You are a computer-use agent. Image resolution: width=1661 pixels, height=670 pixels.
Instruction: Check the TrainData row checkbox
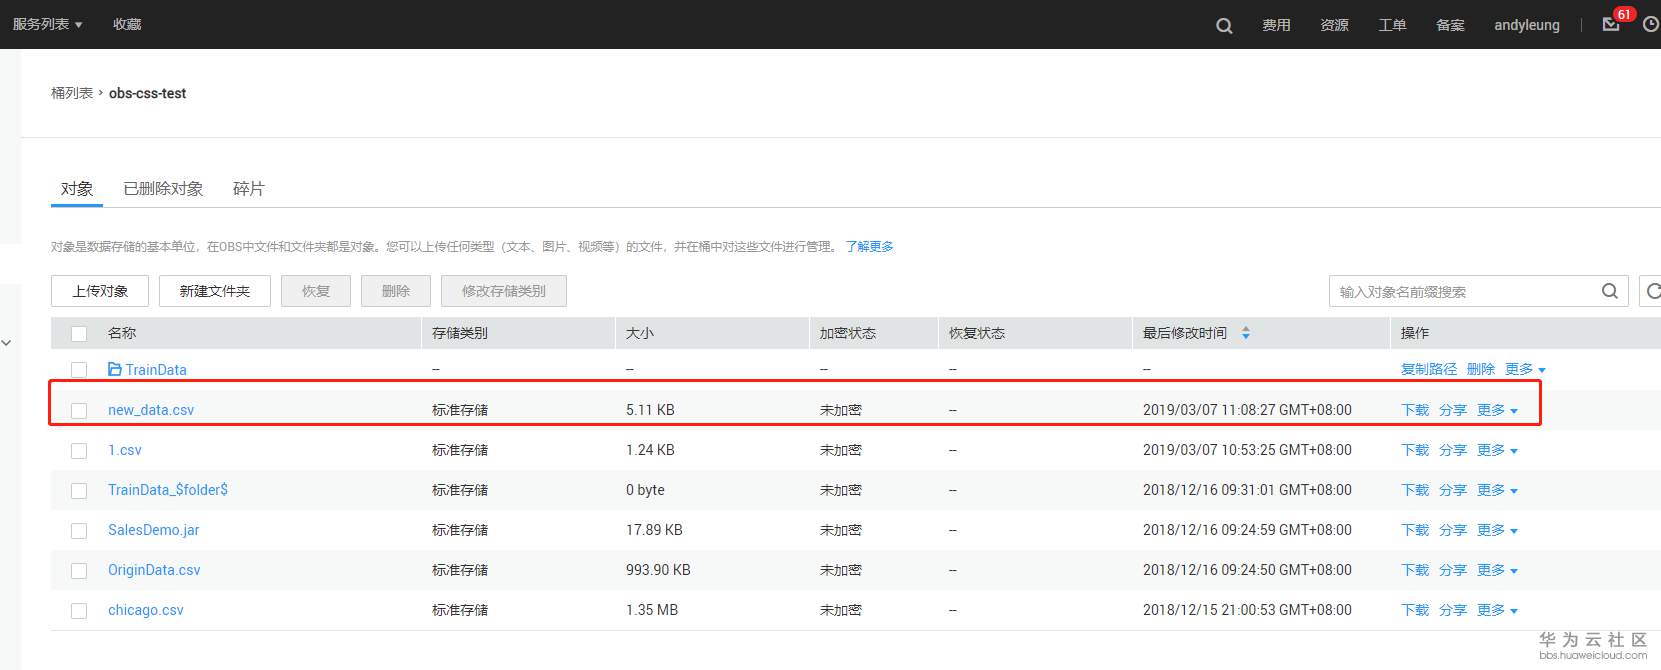[79, 370]
